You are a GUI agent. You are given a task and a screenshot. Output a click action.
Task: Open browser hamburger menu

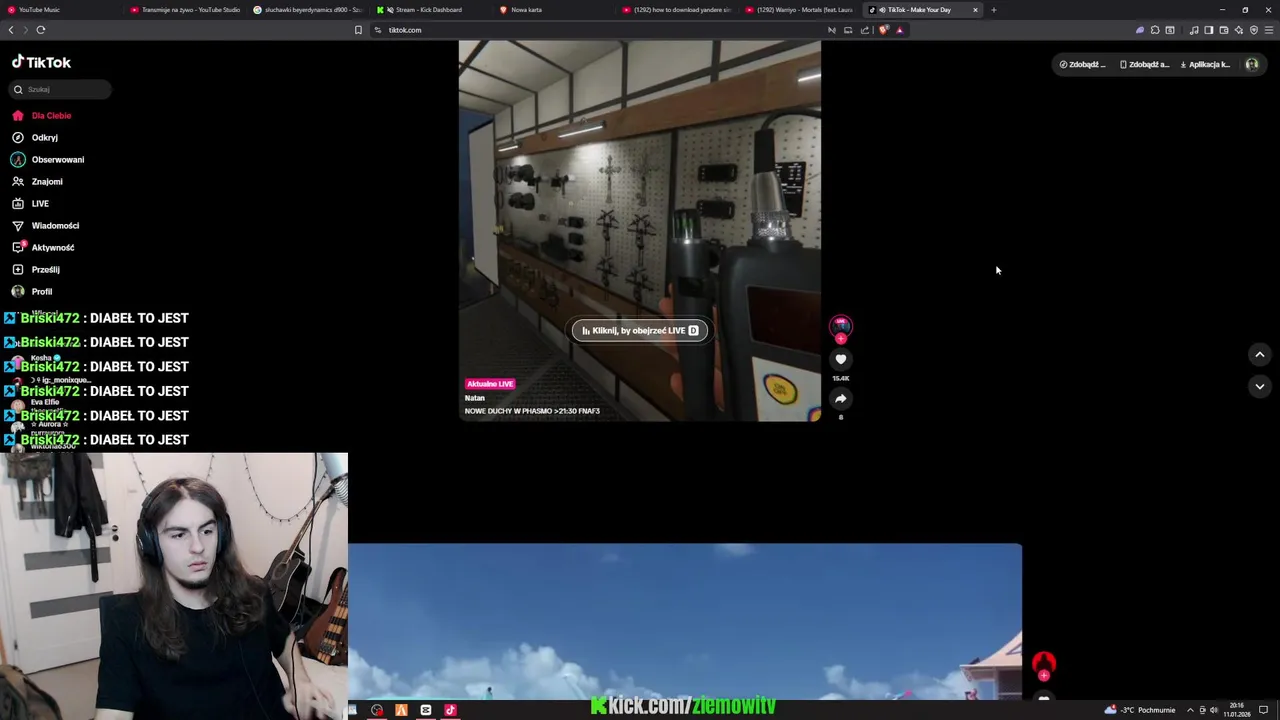coord(1269,30)
